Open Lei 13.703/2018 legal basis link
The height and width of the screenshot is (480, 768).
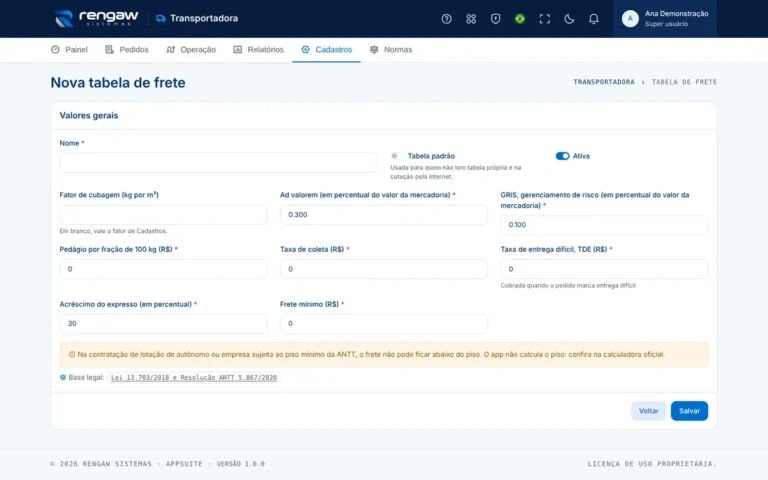[194, 378]
